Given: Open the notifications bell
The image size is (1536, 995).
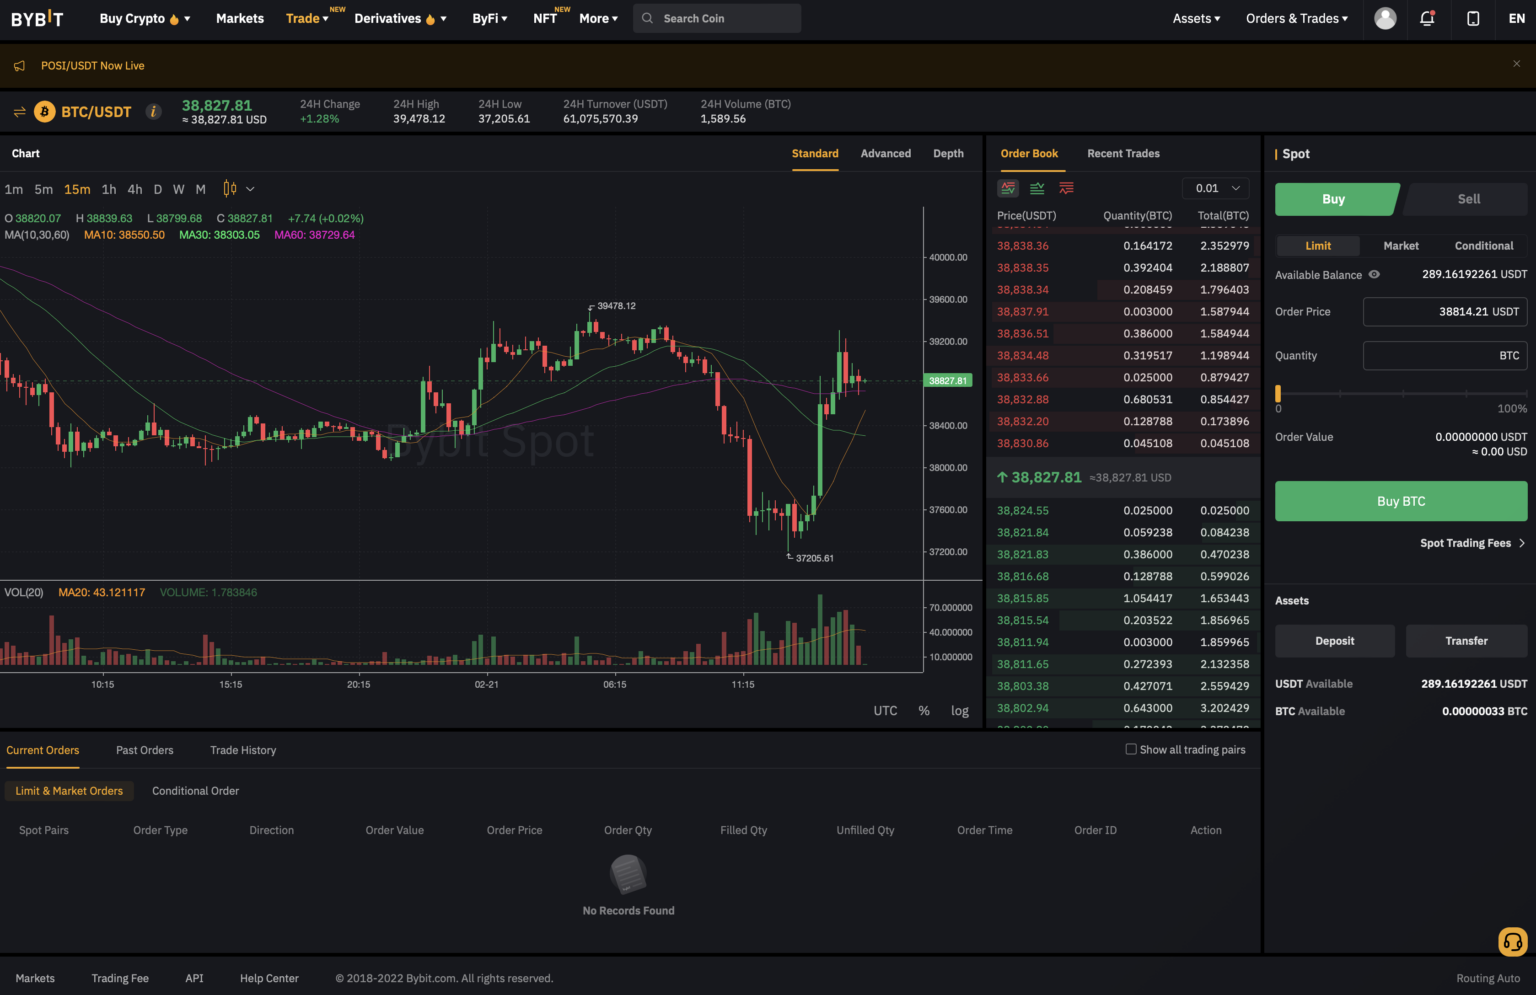Looking at the screenshot, I should 1427,18.
